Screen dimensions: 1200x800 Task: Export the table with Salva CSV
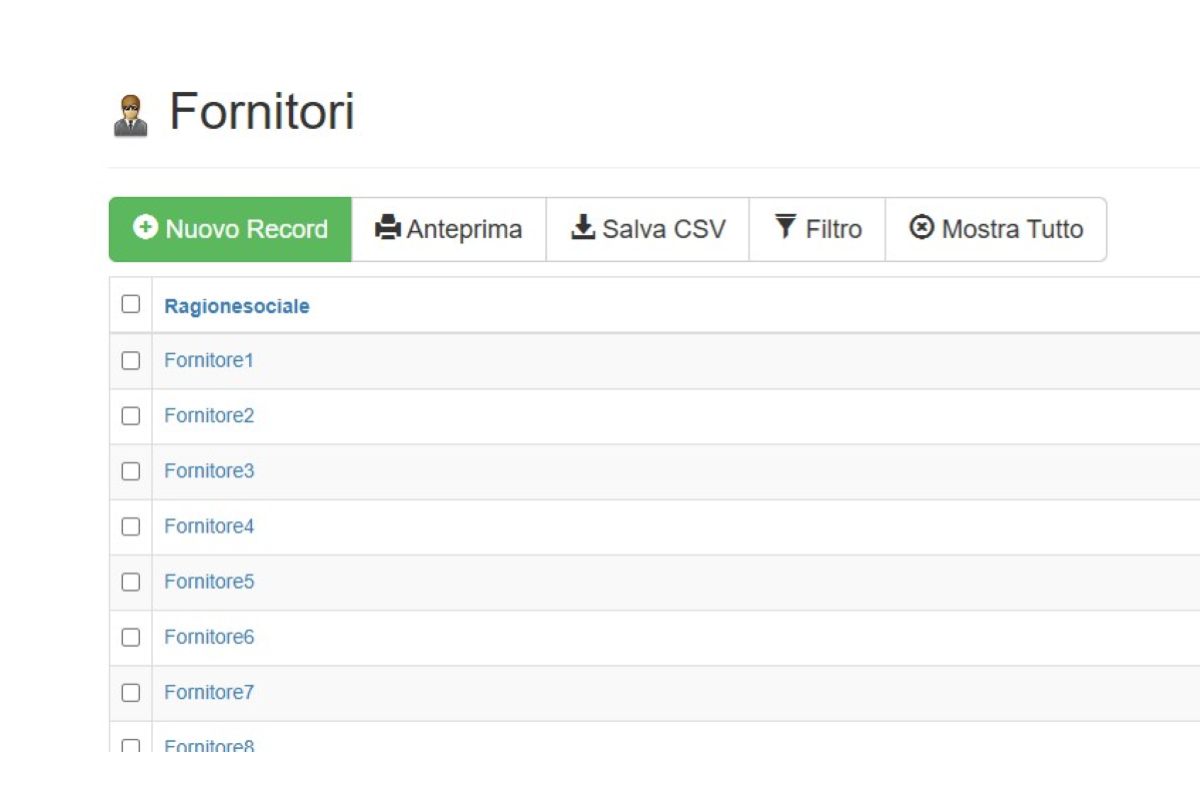point(648,229)
